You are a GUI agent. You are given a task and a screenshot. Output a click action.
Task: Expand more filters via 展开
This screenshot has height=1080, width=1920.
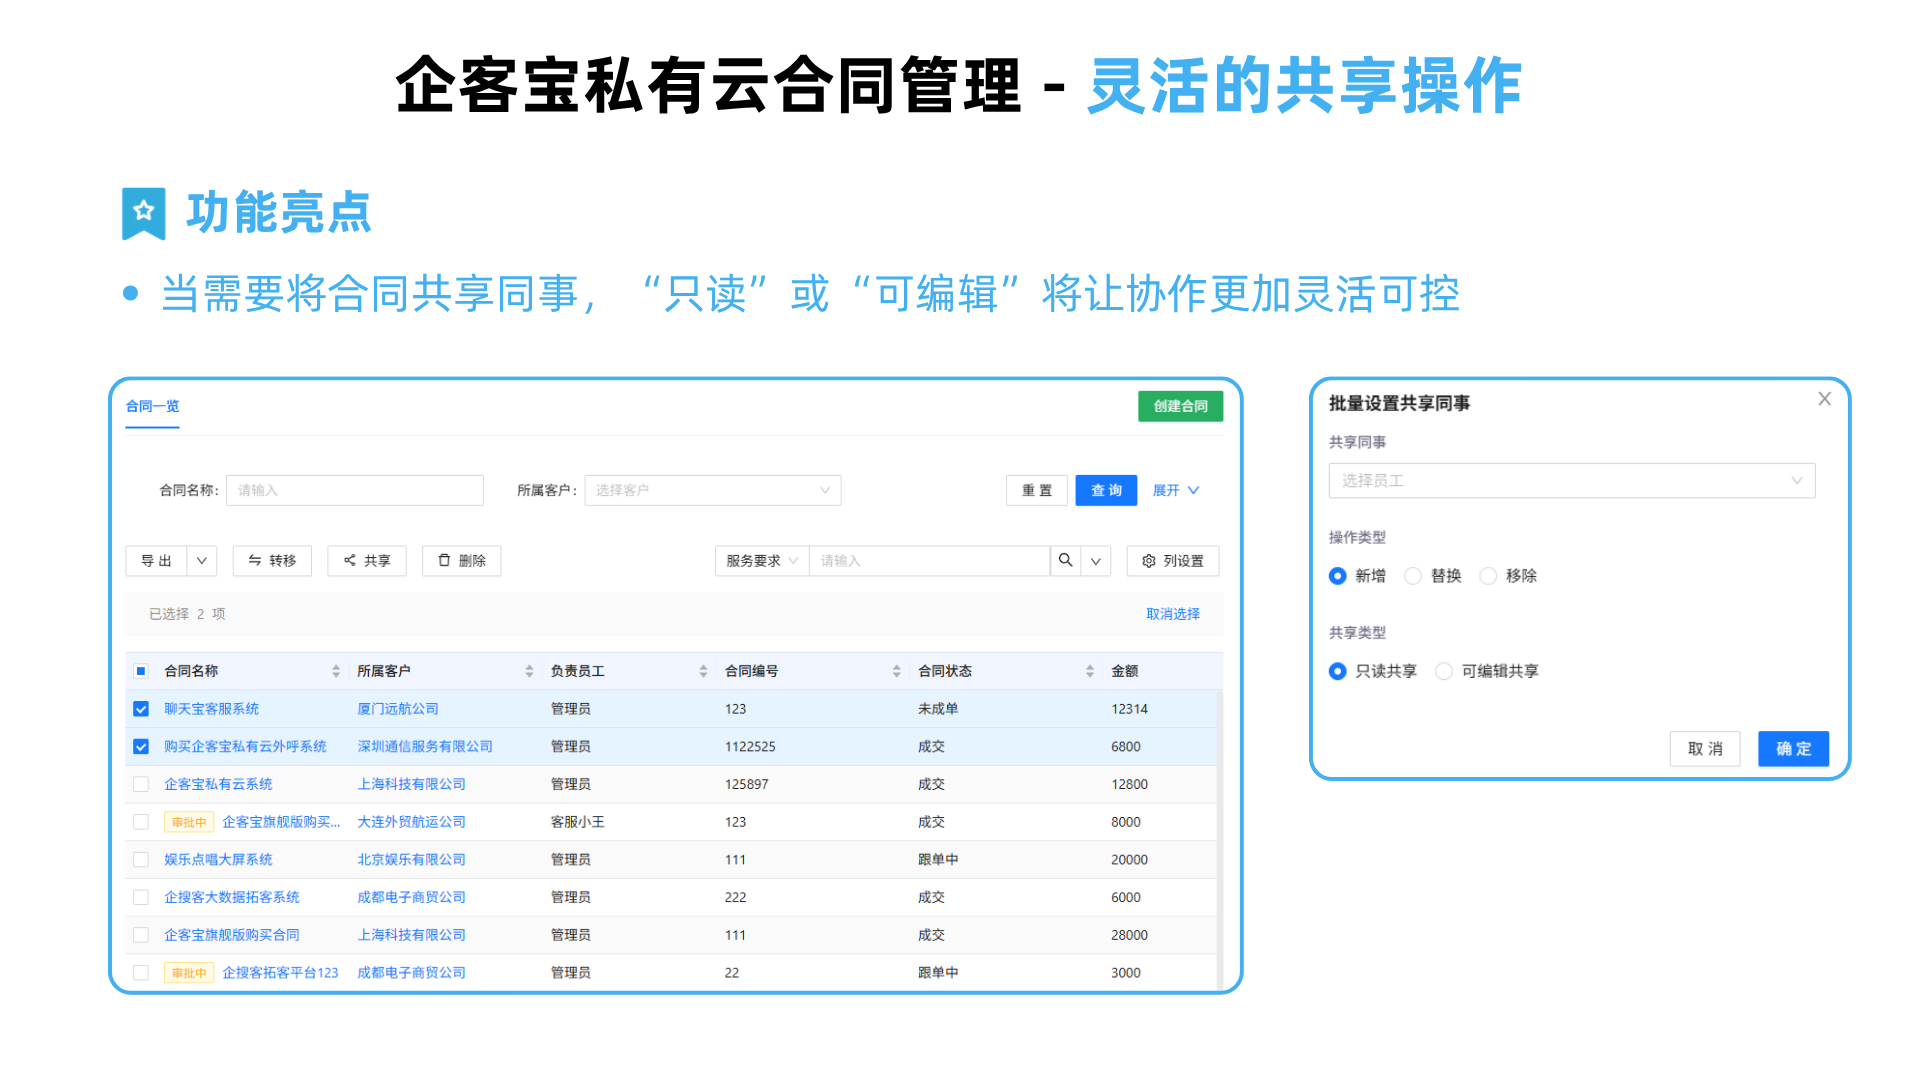pyautogui.click(x=1175, y=490)
